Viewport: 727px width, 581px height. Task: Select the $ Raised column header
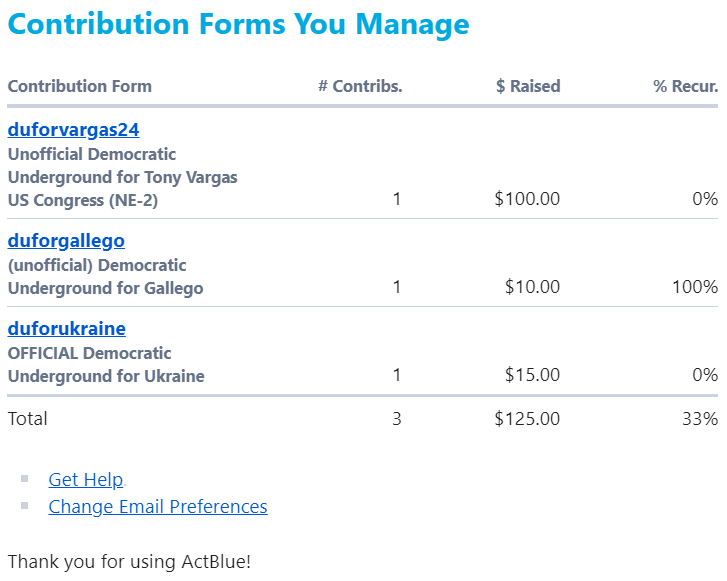528,86
